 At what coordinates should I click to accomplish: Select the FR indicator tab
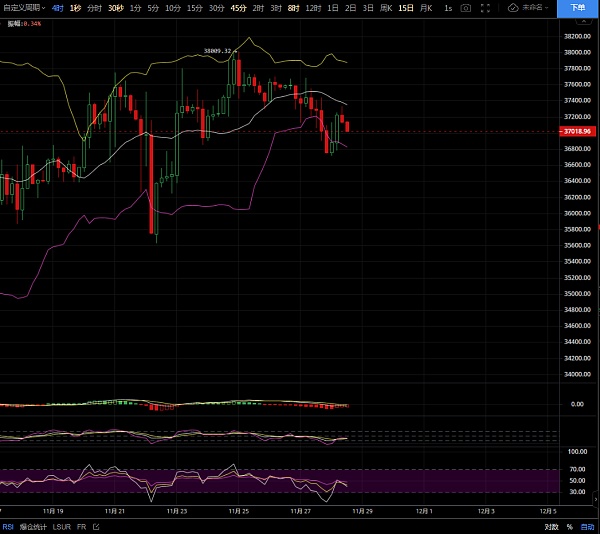click(81, 526)
